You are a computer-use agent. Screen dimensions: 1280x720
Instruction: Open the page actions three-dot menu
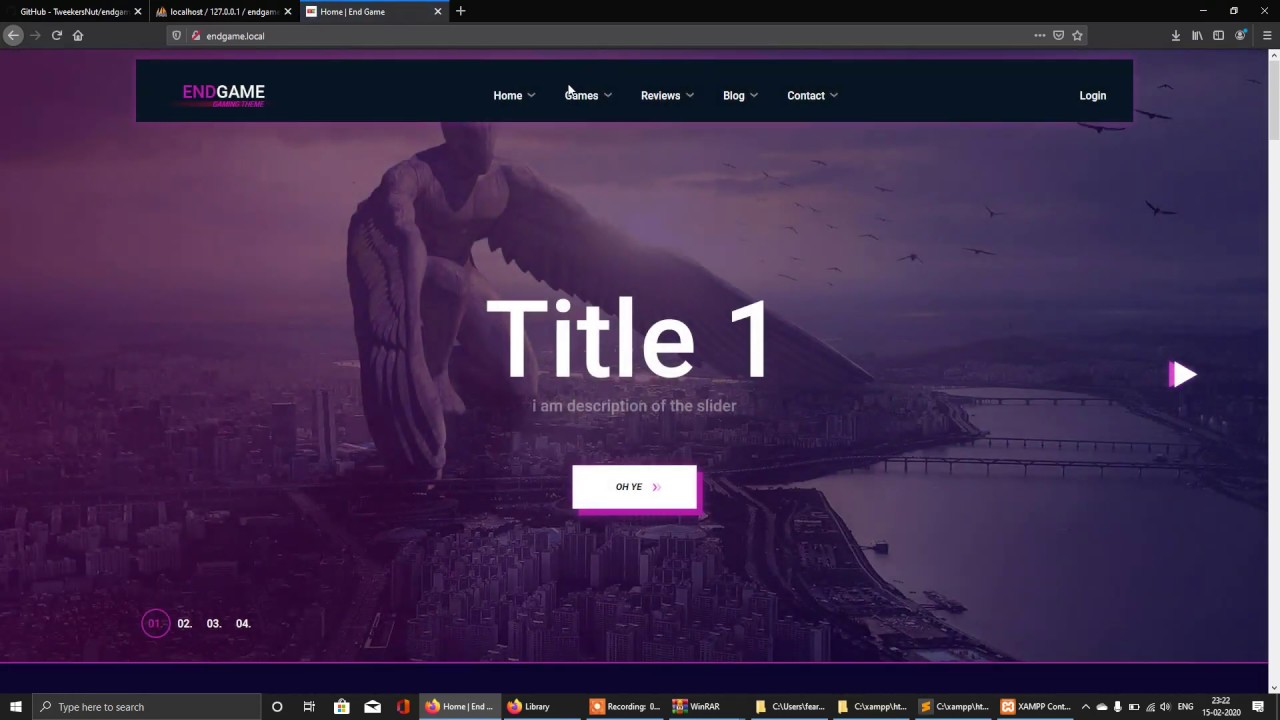point(1040,35)
